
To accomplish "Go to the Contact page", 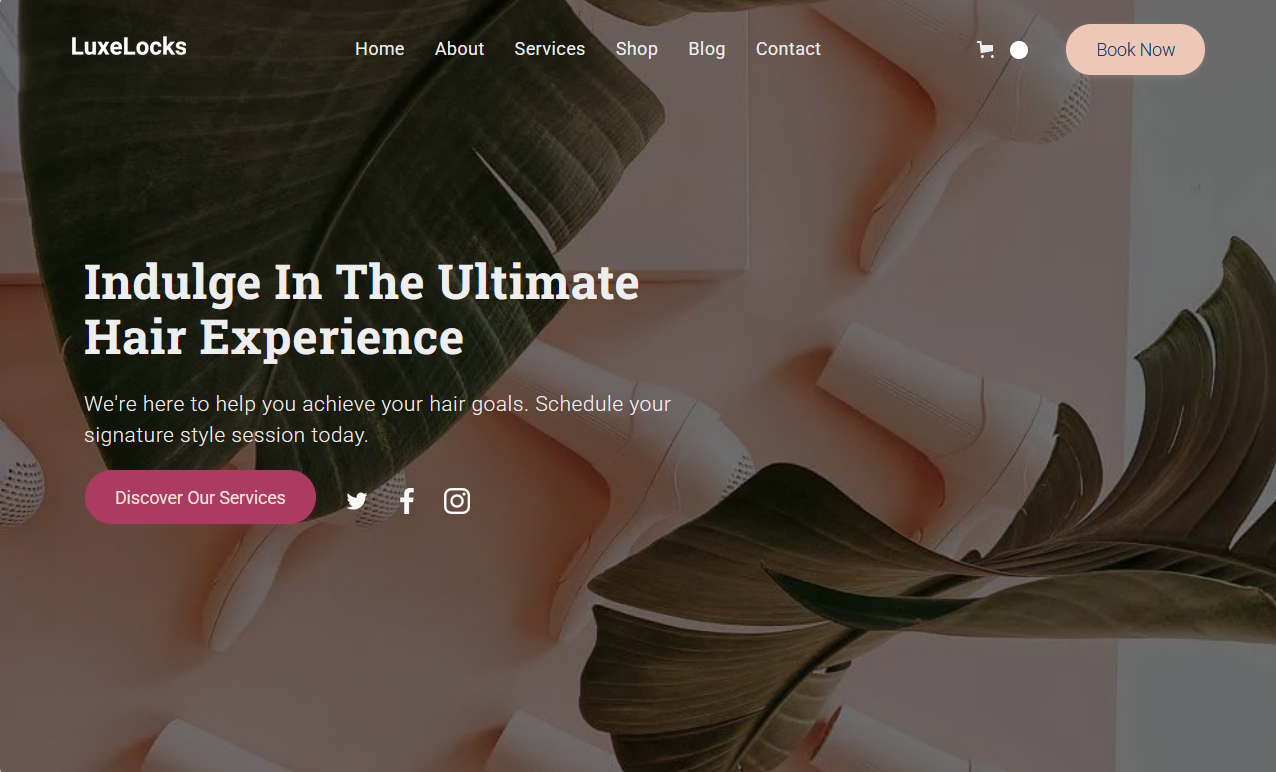I will 788,49.
